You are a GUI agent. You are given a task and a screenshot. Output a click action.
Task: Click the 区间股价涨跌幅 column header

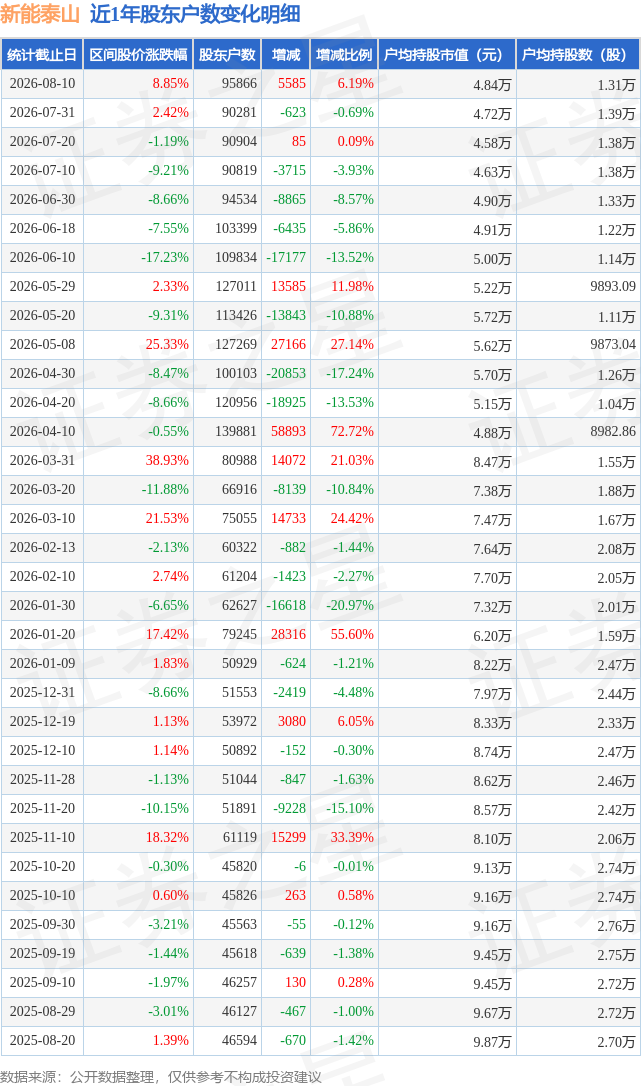click(138, 55)
